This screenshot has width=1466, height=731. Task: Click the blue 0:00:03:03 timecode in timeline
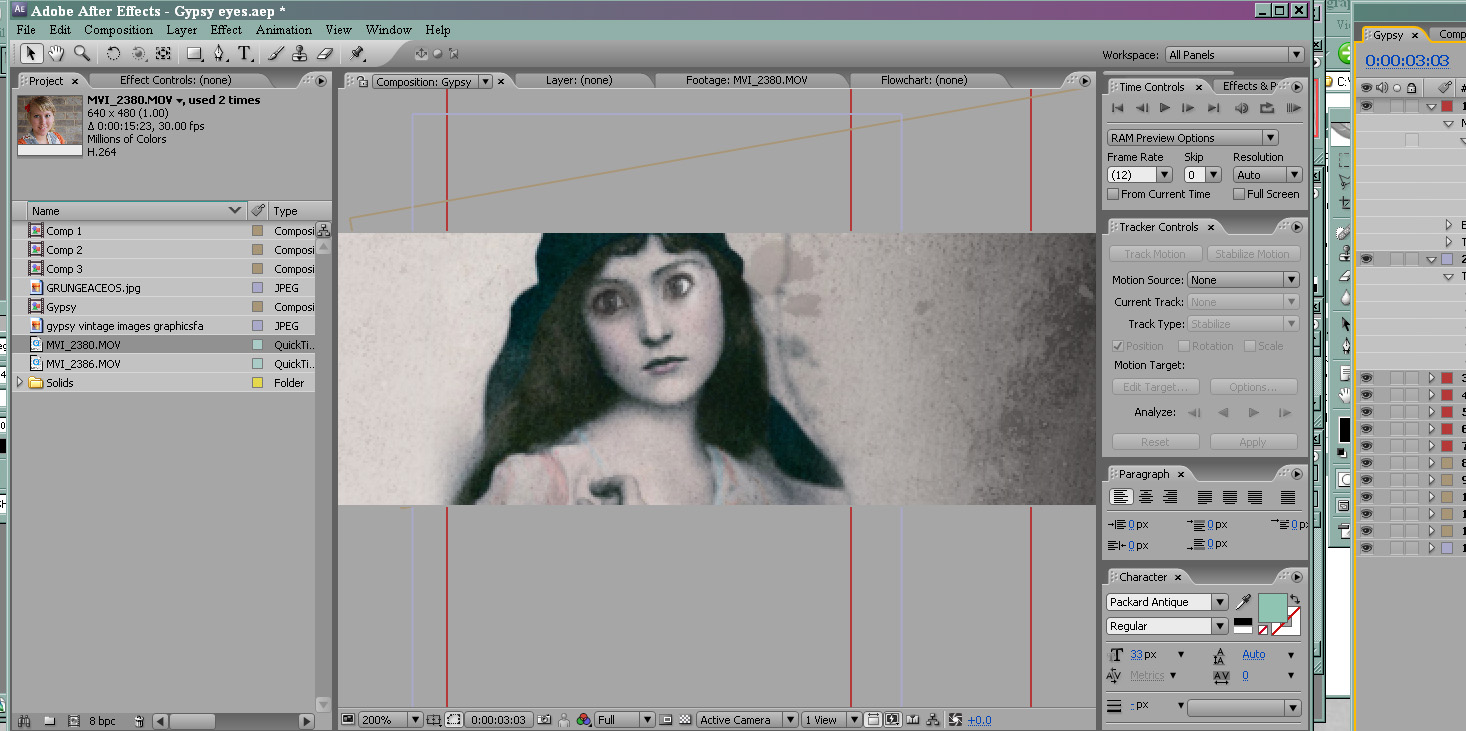tap(1407, 61)
